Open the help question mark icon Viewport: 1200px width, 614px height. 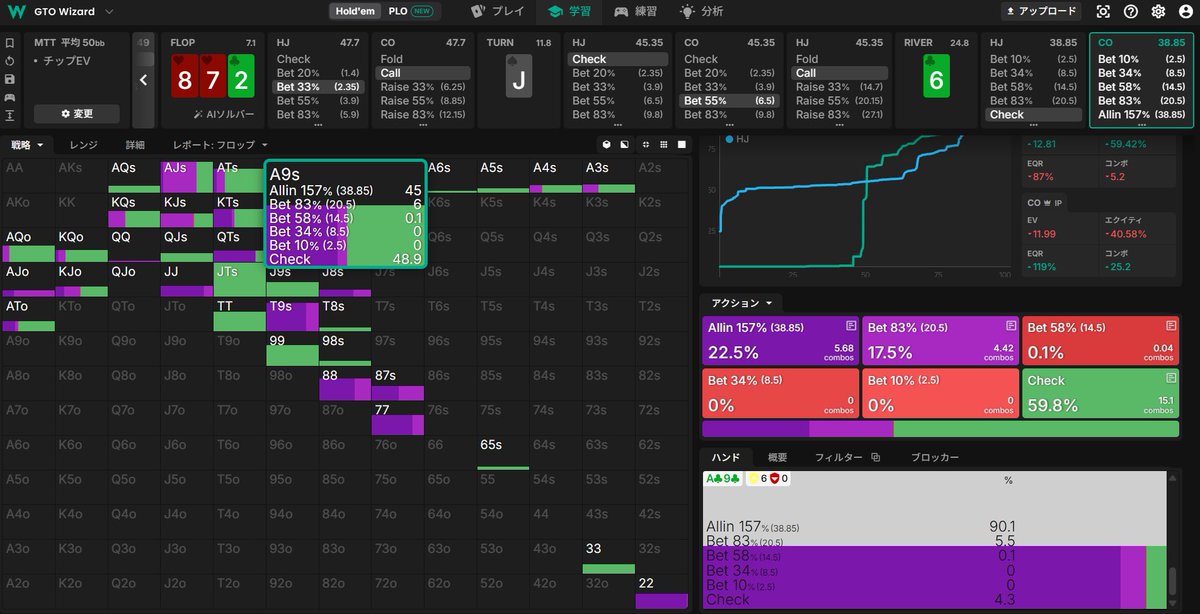point(1131,12)
